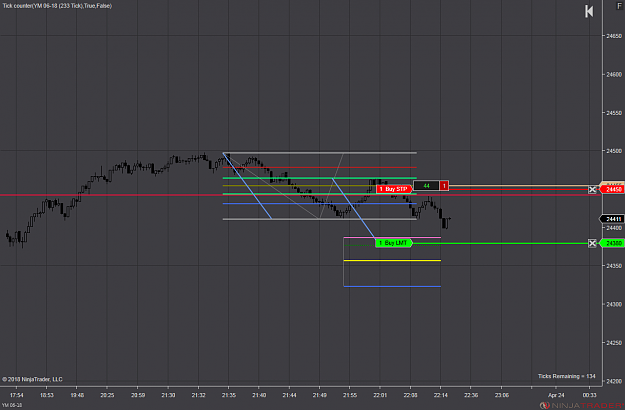The height and width of the screenshot is (410, 625).
Task: Click the red position quantity box showing 1
Action: pos(444,186)
